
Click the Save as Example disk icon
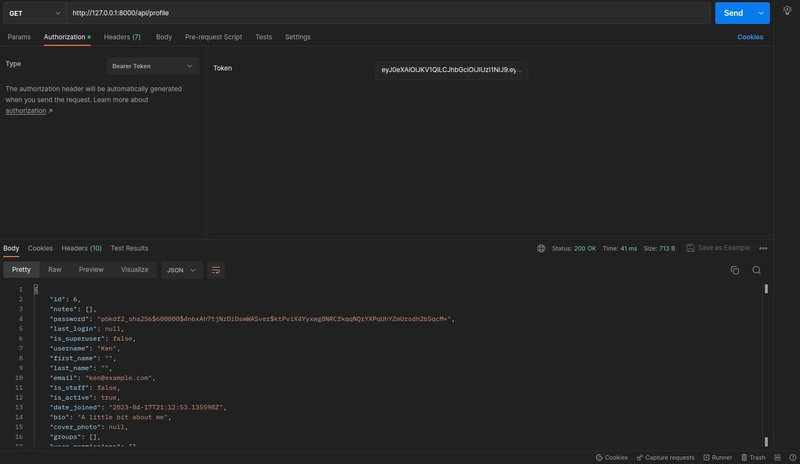[690, 248]
